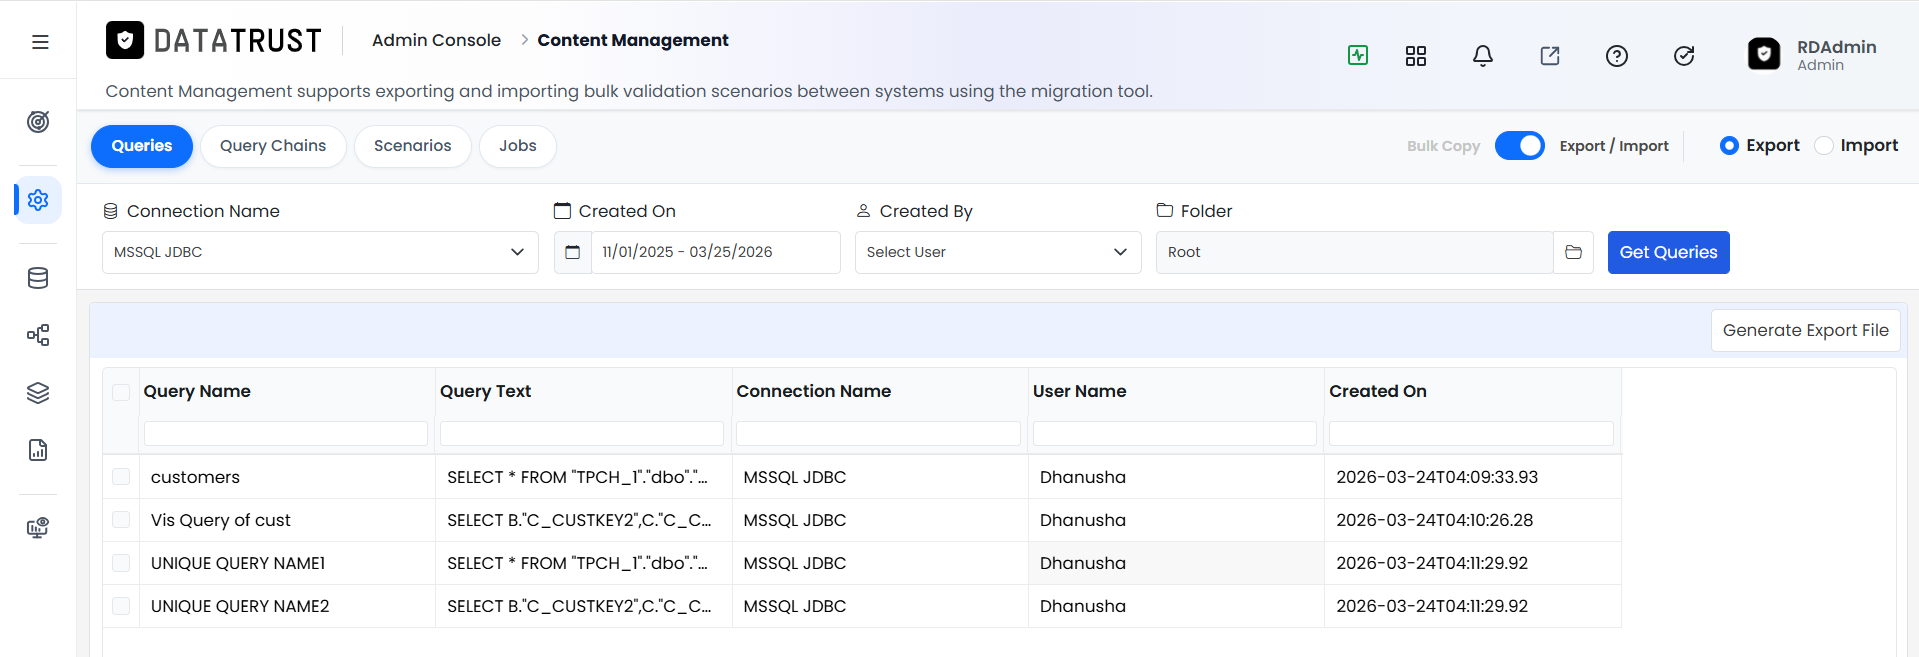Check the Vis Query of cust row

121,520
